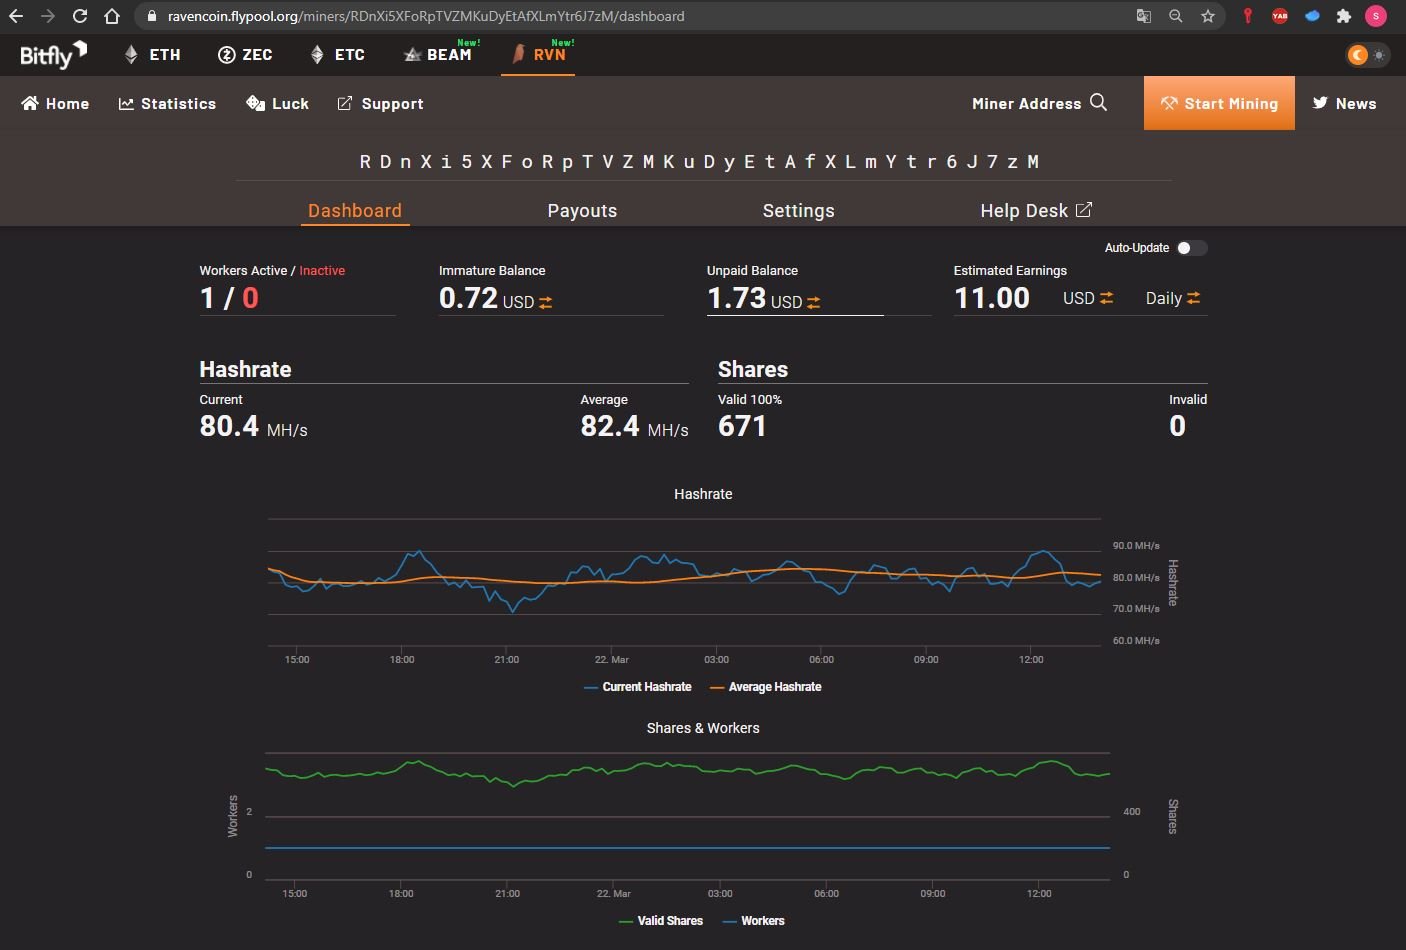Image resolution: width=1406 pixels, height=950 pixels.
Task: Switch to the ETH pool
Action: pyautogui.click(x=152, y=55)
